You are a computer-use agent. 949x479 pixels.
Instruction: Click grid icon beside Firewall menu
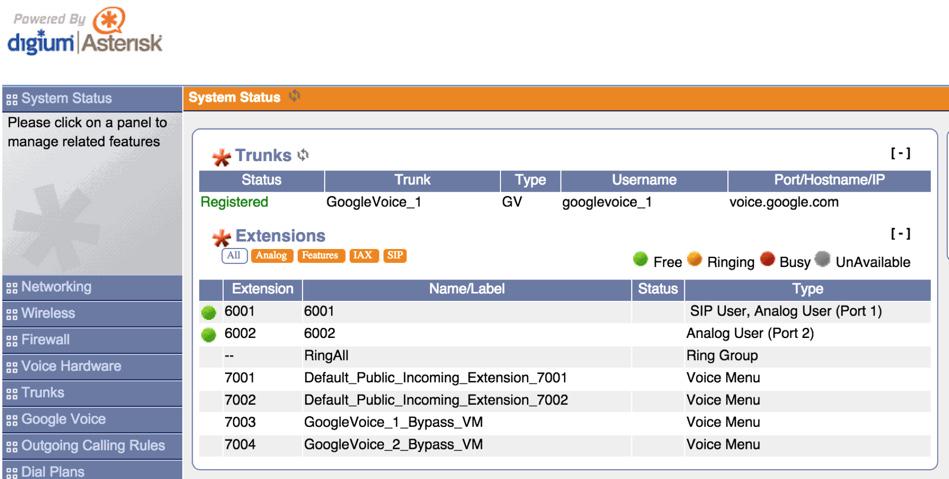pyautogui.click(x=11, y=342)
